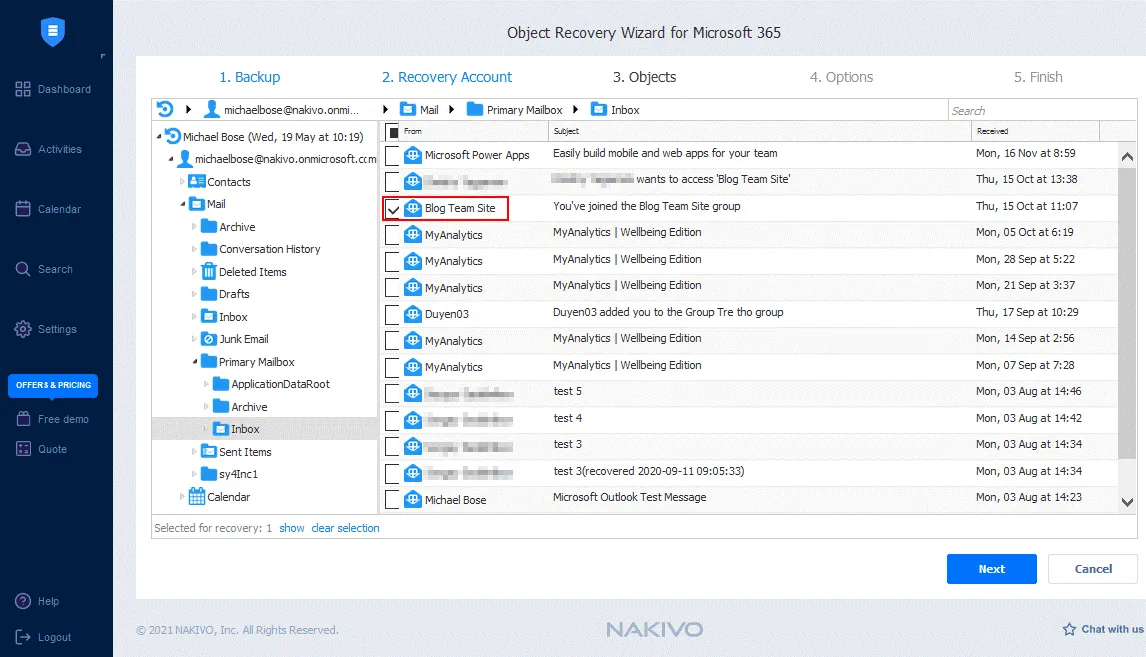This screenshot has width=1146, height=657.
Task: Expand the Contacts tree node
Action: [x=182, y=182]
